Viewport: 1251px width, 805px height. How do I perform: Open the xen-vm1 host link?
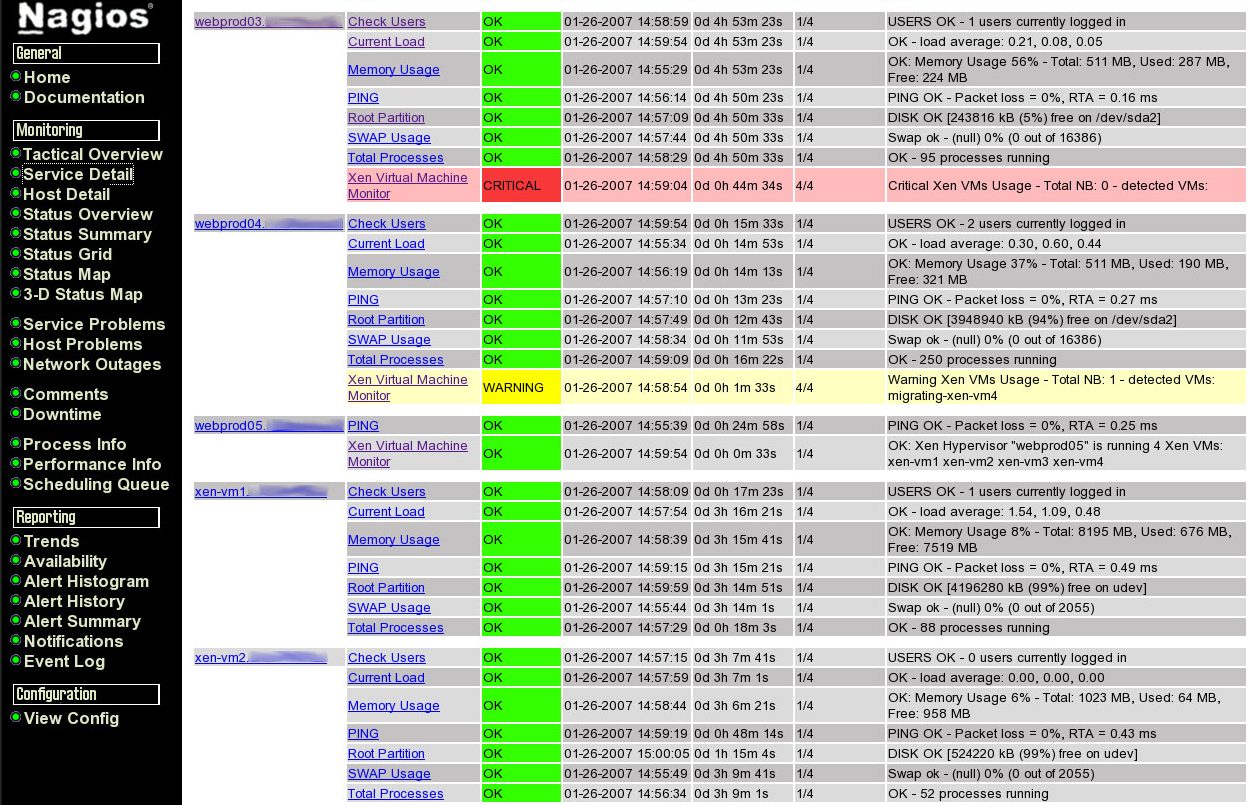point(260,492)
